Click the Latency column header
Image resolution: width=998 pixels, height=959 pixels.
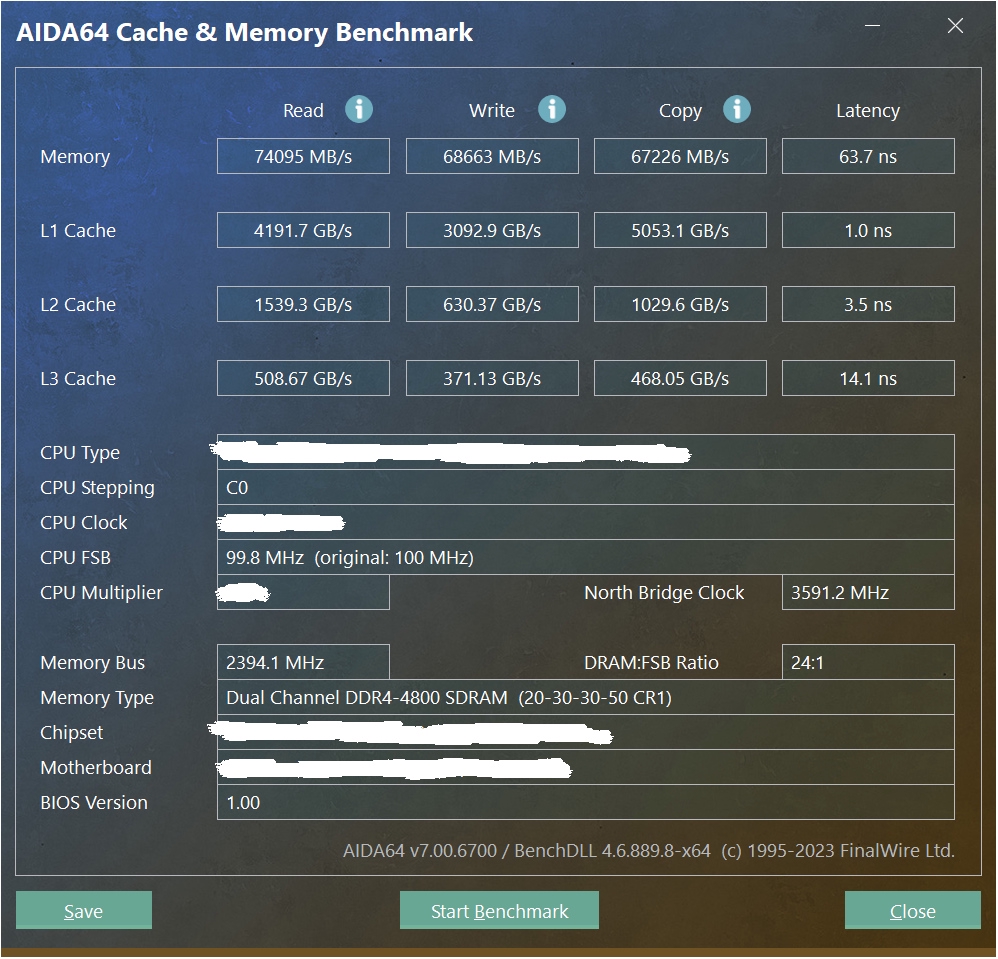[868, 111]
